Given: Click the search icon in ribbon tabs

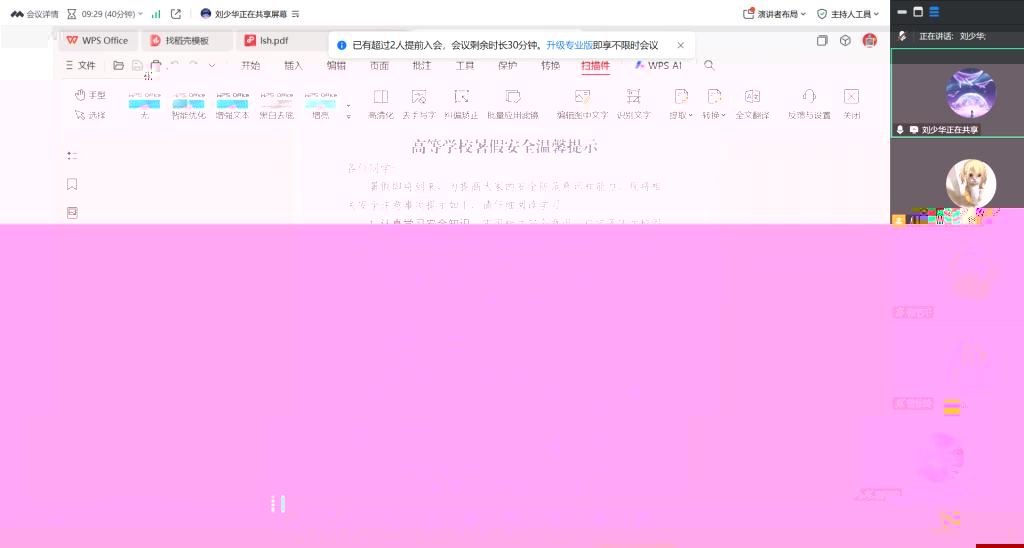Looking at the screenshot, I should point(709,66).
